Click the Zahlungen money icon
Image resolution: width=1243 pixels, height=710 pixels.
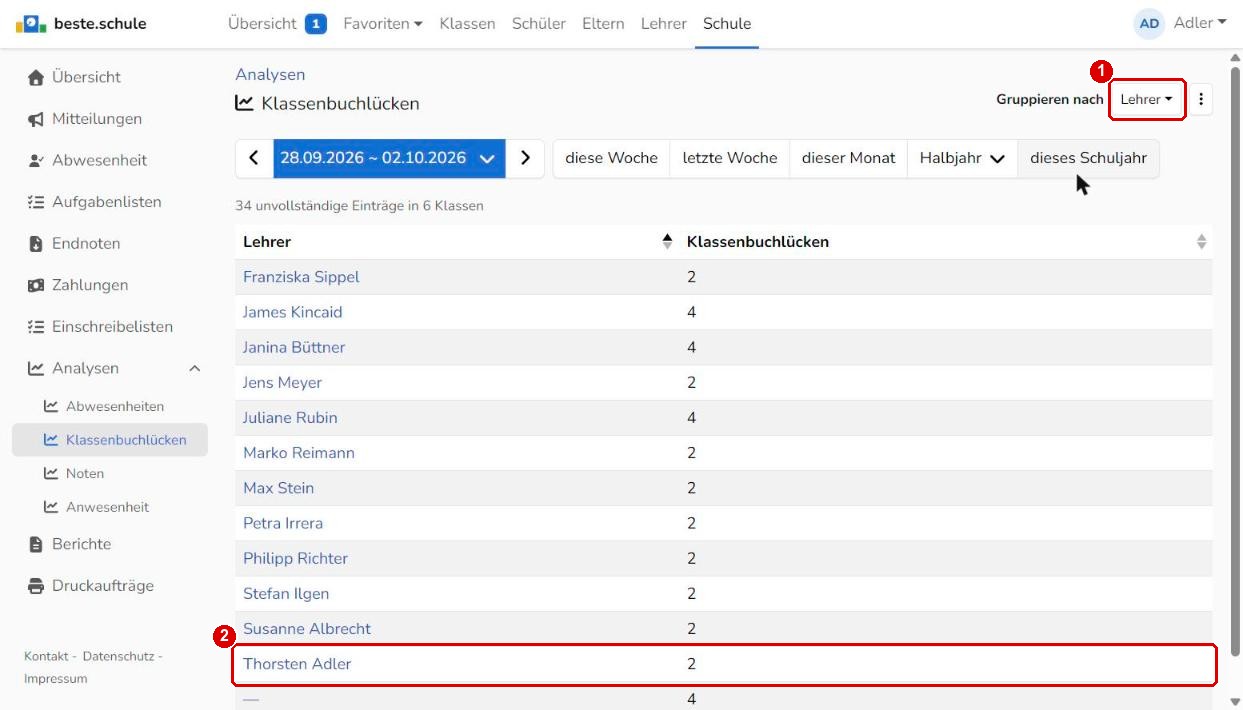coord(36,285)
